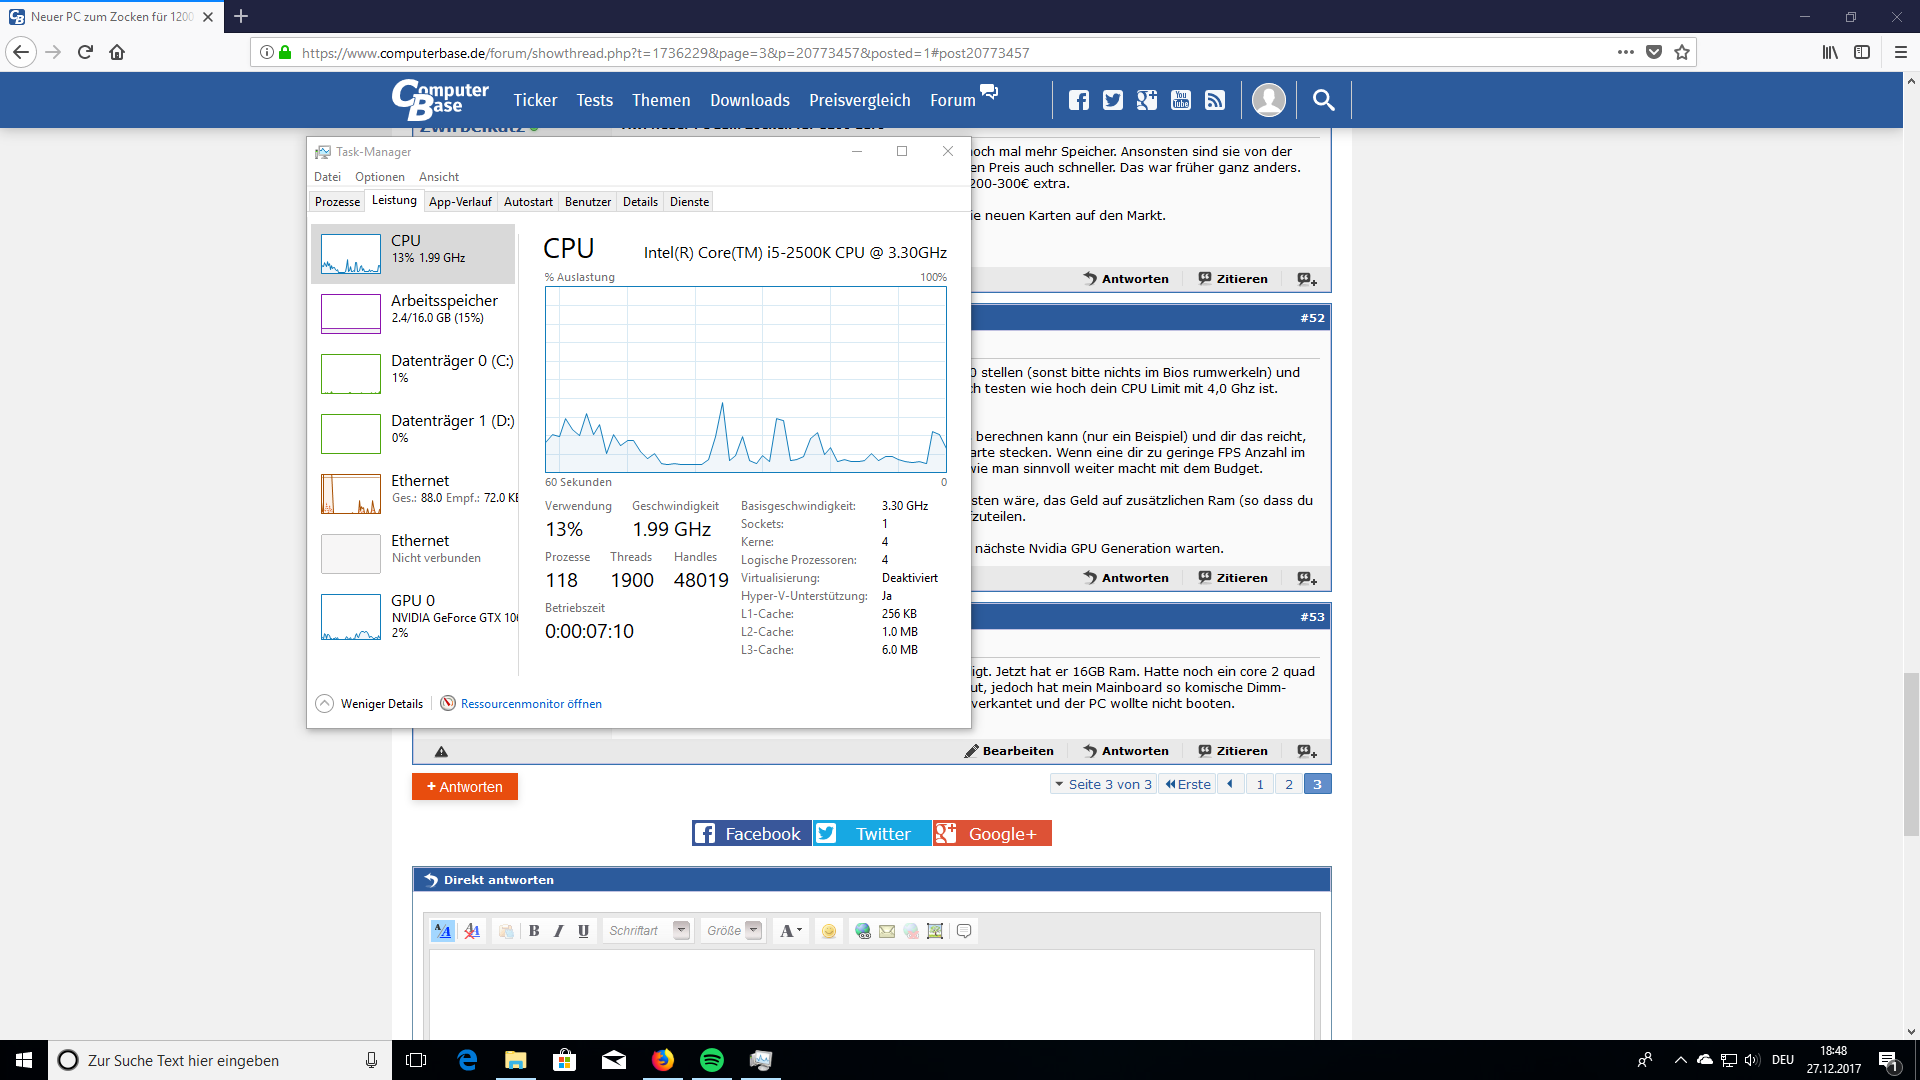This screenshot has width=1920, height=1080.
Task: Click the insert image icon
Action: (935, 931)
